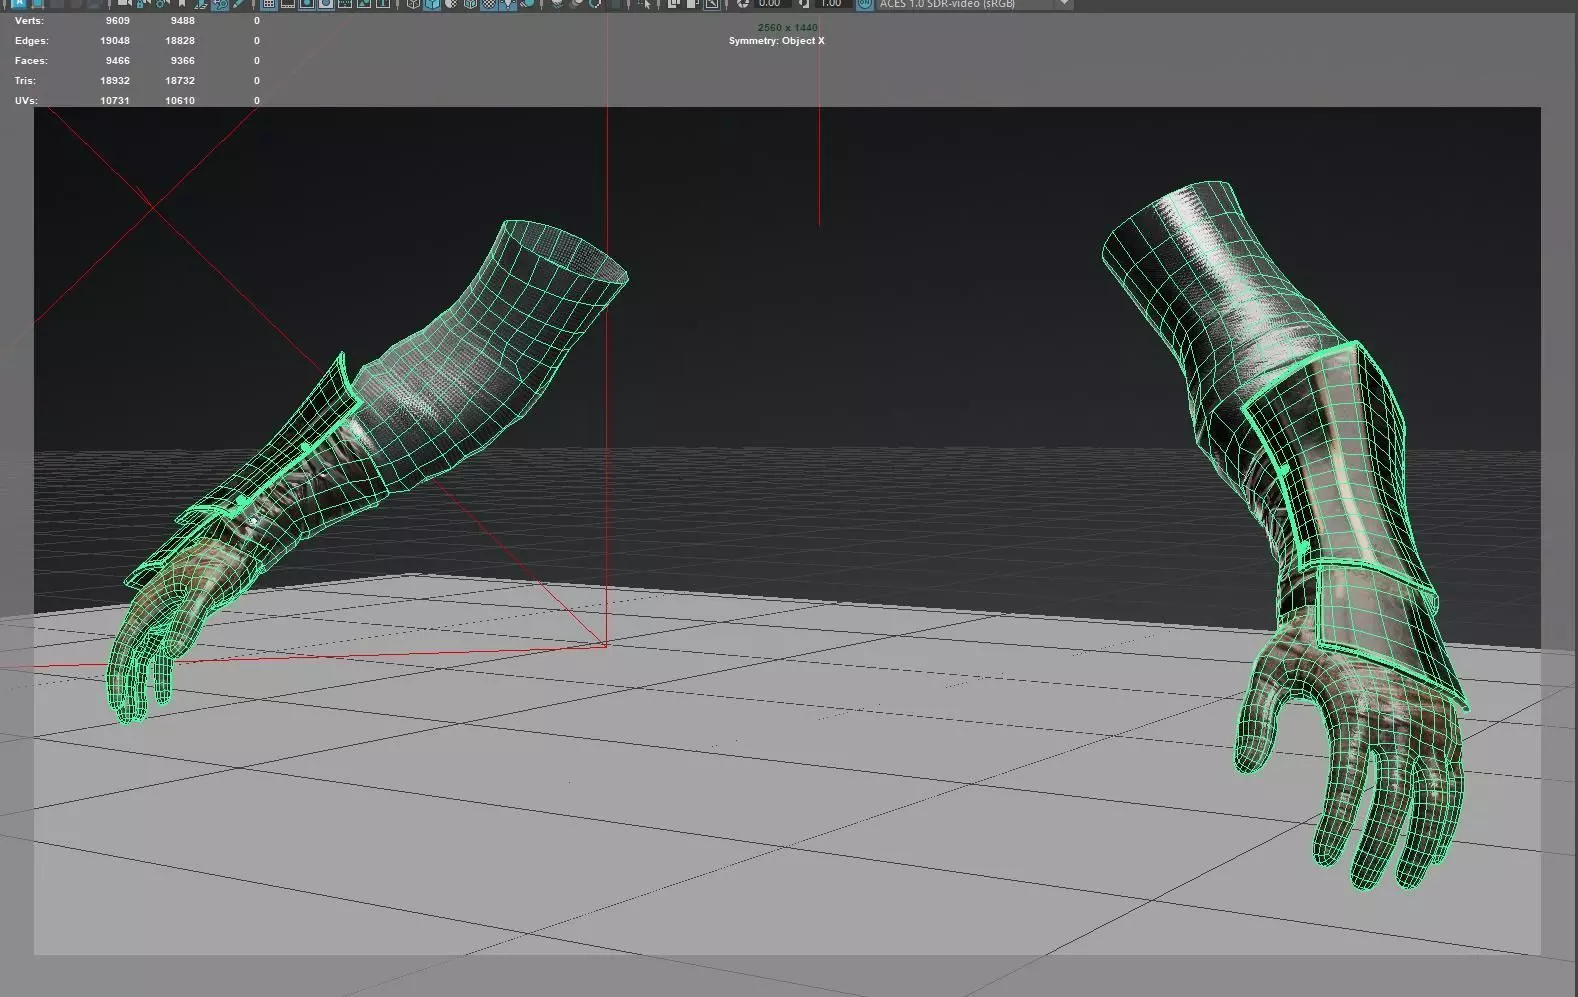Click the tris count 18932
This screenshot has width=1578, height=997.
115,81
